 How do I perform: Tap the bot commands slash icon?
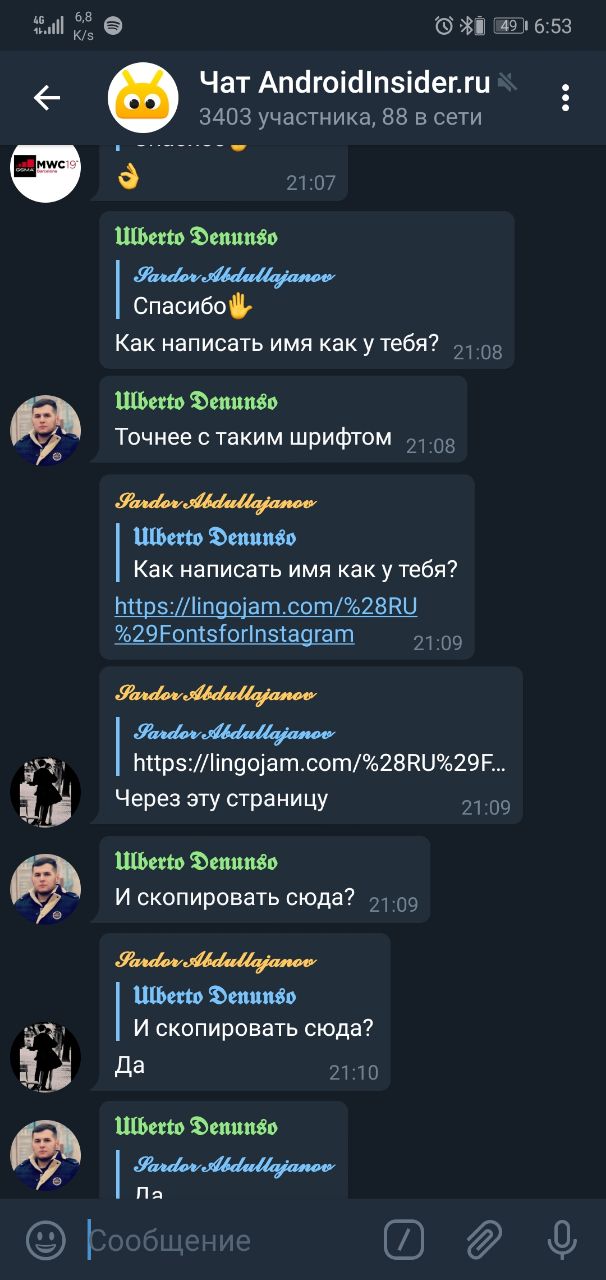pyautogui.click(x=404, y=1240)
